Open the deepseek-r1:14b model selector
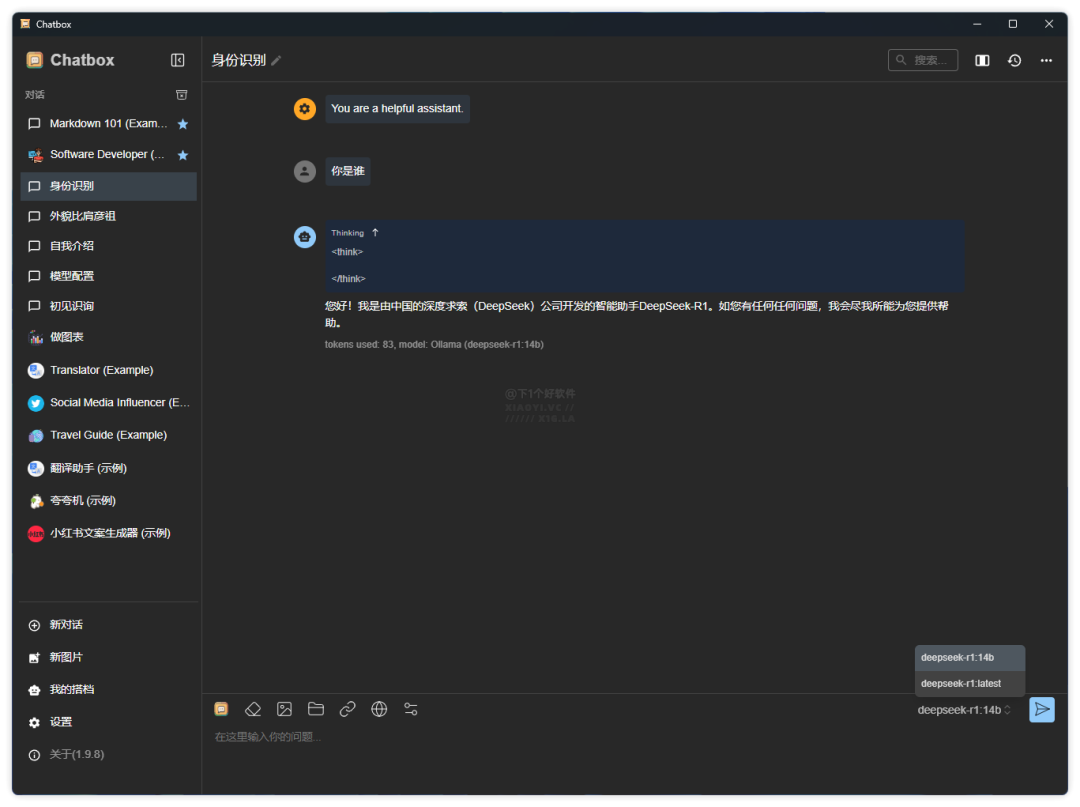 click(x=964, y=710)
